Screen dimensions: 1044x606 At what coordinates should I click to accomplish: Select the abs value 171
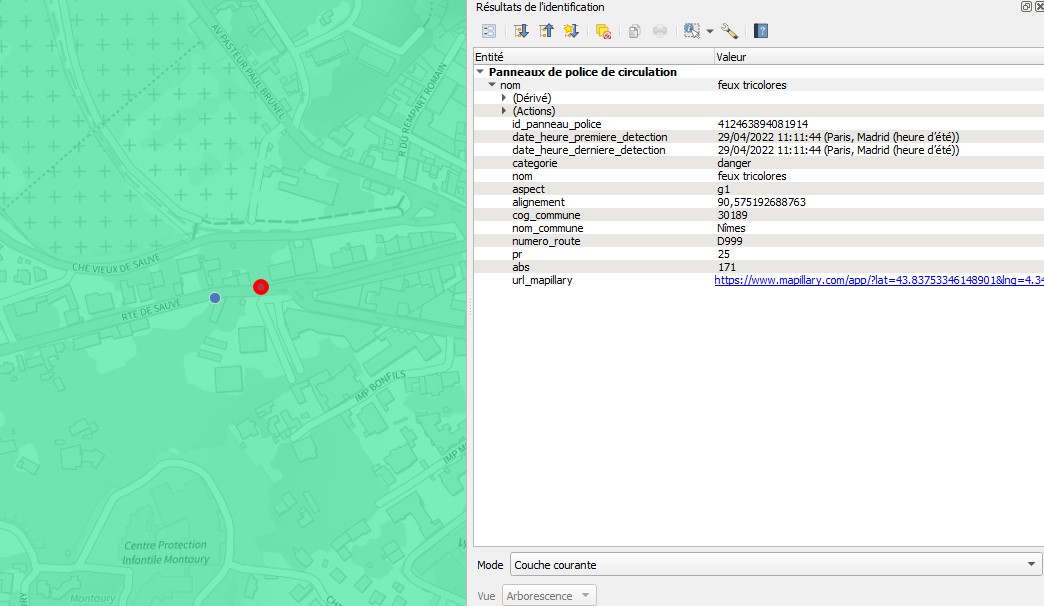[x=726, y=267]
